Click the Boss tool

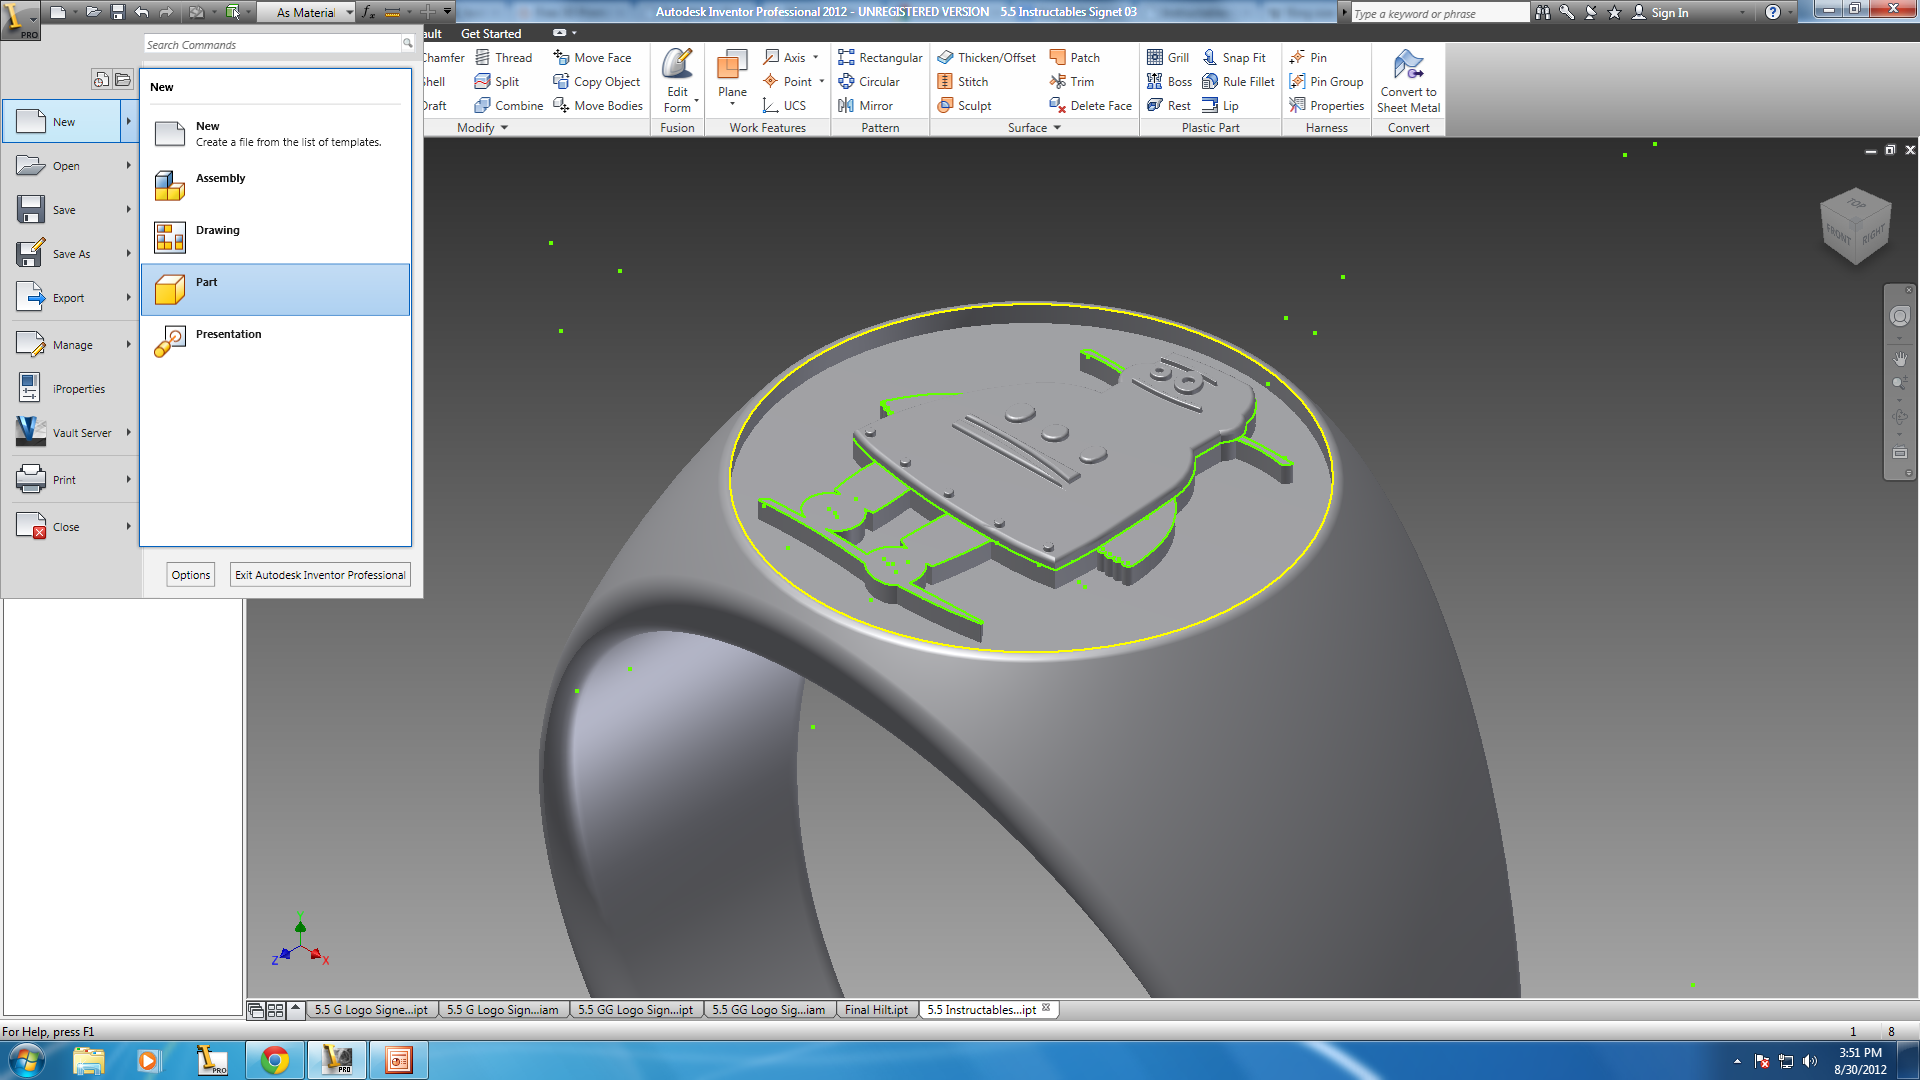(x=1170, y=82)
